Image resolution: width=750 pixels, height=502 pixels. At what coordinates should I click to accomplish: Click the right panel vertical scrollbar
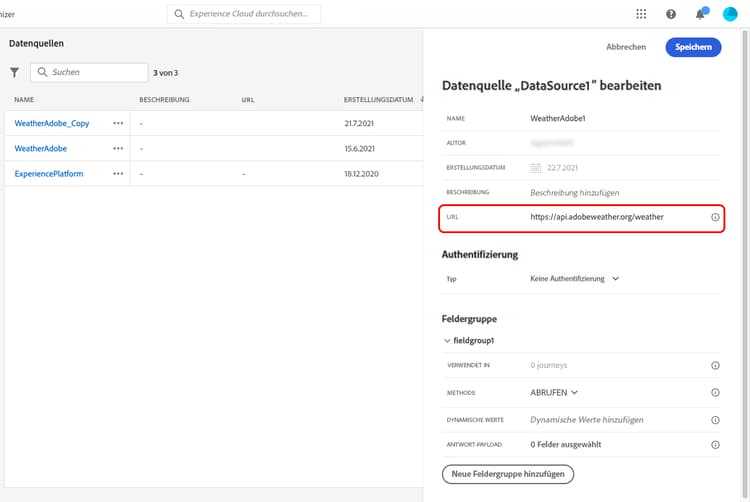744,265
